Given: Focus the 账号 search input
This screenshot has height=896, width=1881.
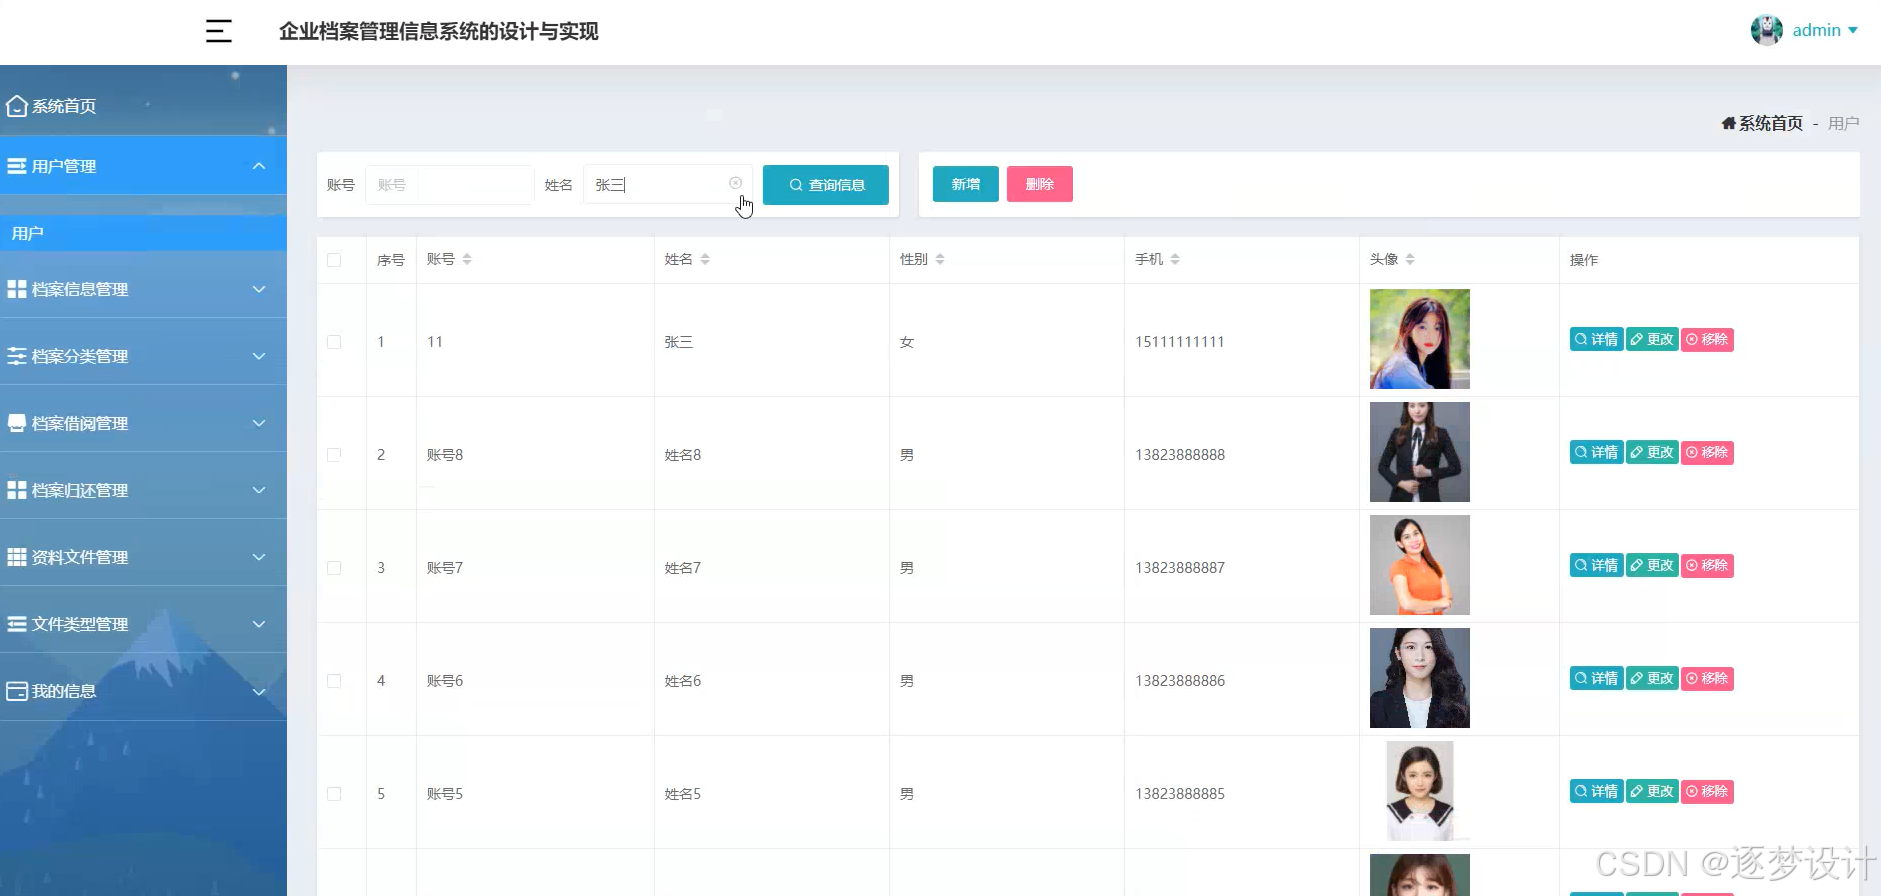Looking at the screenshot, I should point(449,185).
